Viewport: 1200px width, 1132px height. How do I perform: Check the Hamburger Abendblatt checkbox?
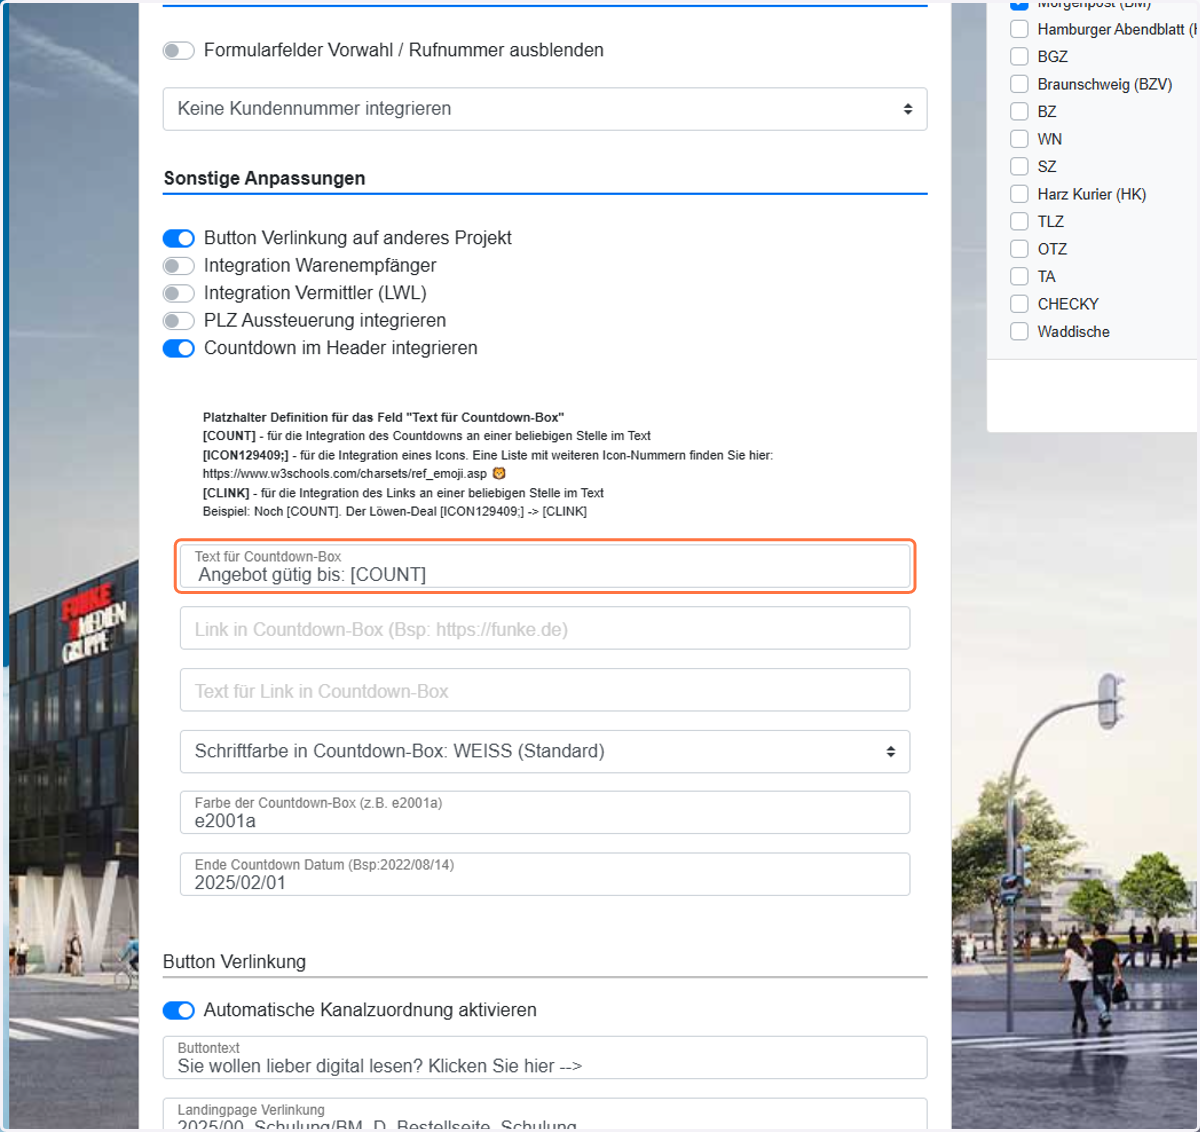click(1019, 29)
